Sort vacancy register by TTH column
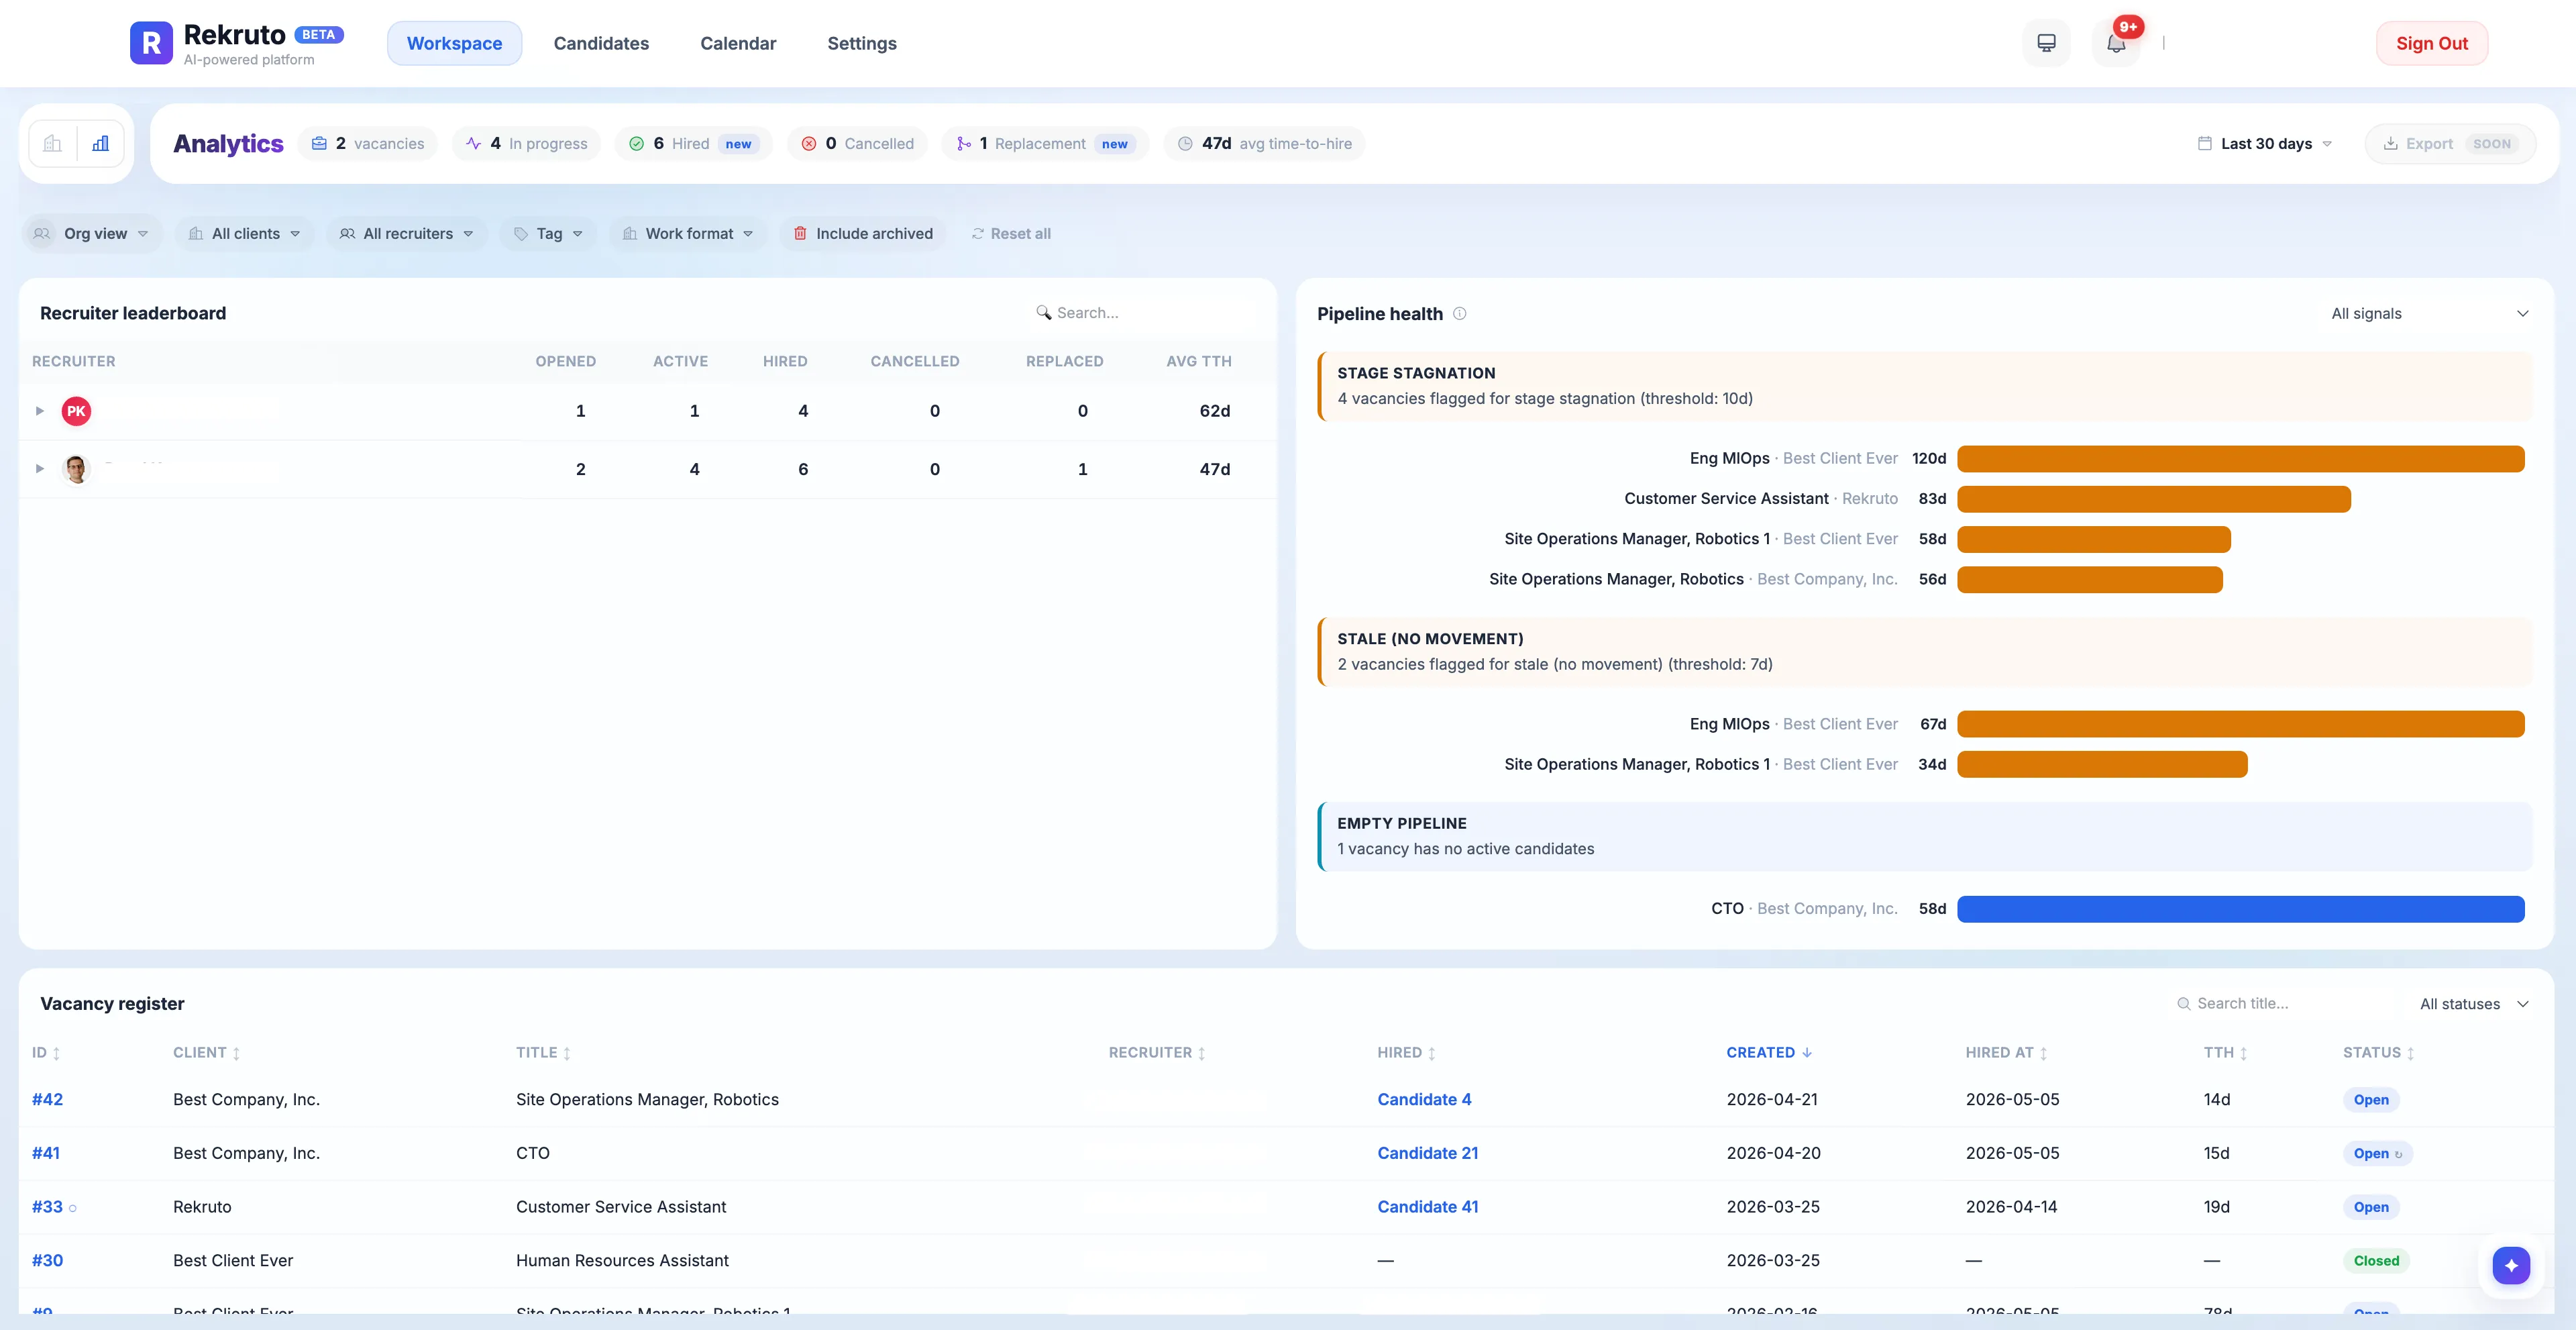This screenshot has height=1330, width=2576. [2225, 1053]
